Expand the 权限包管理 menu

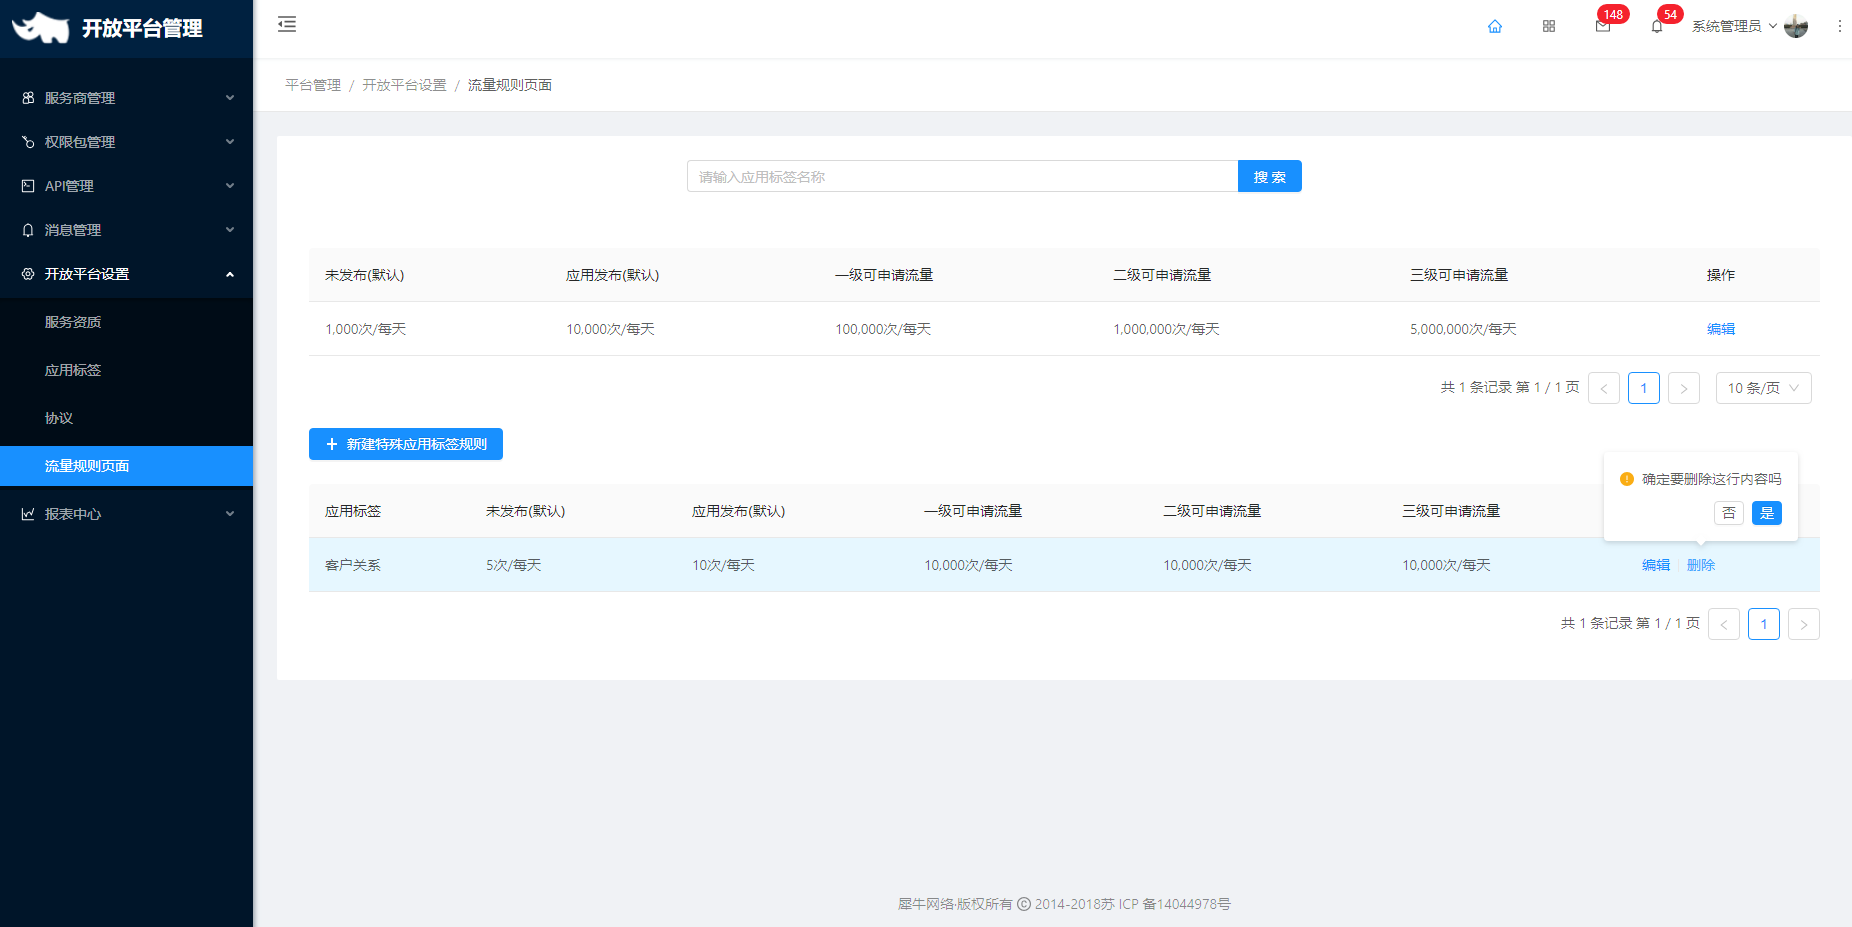click(x=126, y=142)
